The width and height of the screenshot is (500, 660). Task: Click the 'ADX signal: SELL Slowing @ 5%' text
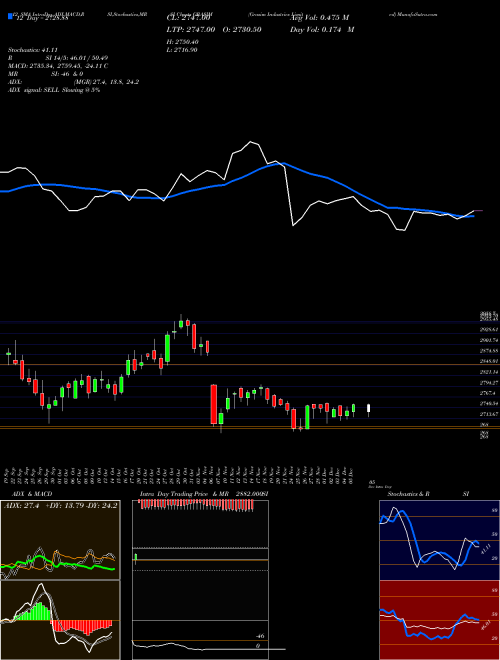click(54, 90)
